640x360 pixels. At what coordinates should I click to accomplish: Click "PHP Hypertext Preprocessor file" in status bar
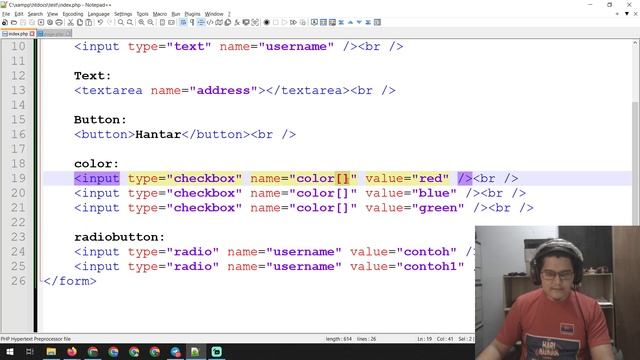pyautogui.click(x=36, y=339)
